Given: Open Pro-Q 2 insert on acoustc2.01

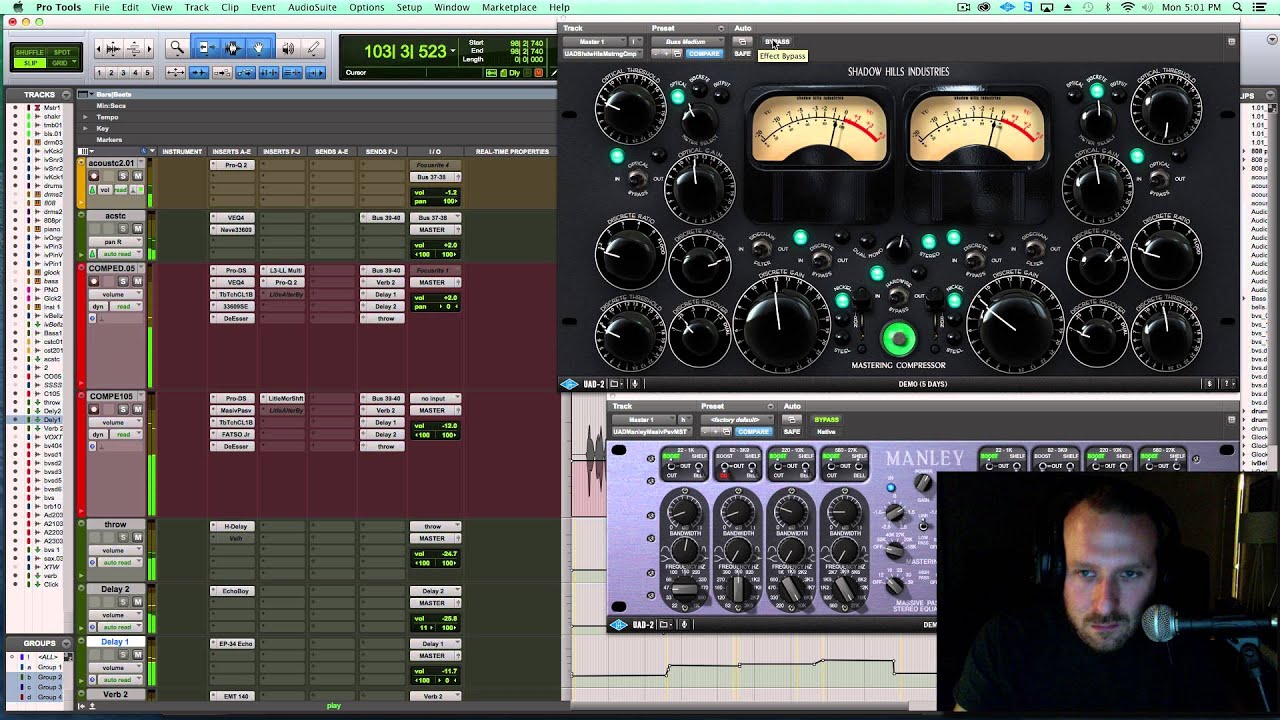Looking at the screenshot, I should [x=232, y=165].
